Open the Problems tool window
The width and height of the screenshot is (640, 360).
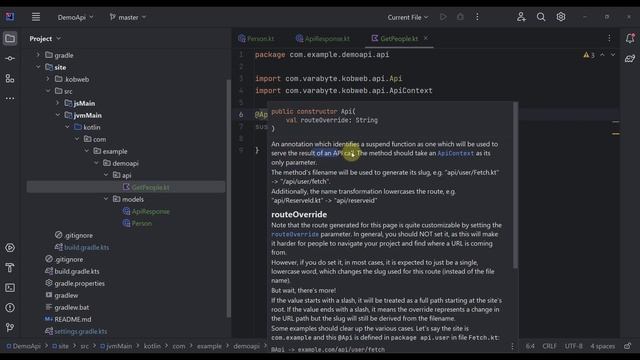(10, 308)
